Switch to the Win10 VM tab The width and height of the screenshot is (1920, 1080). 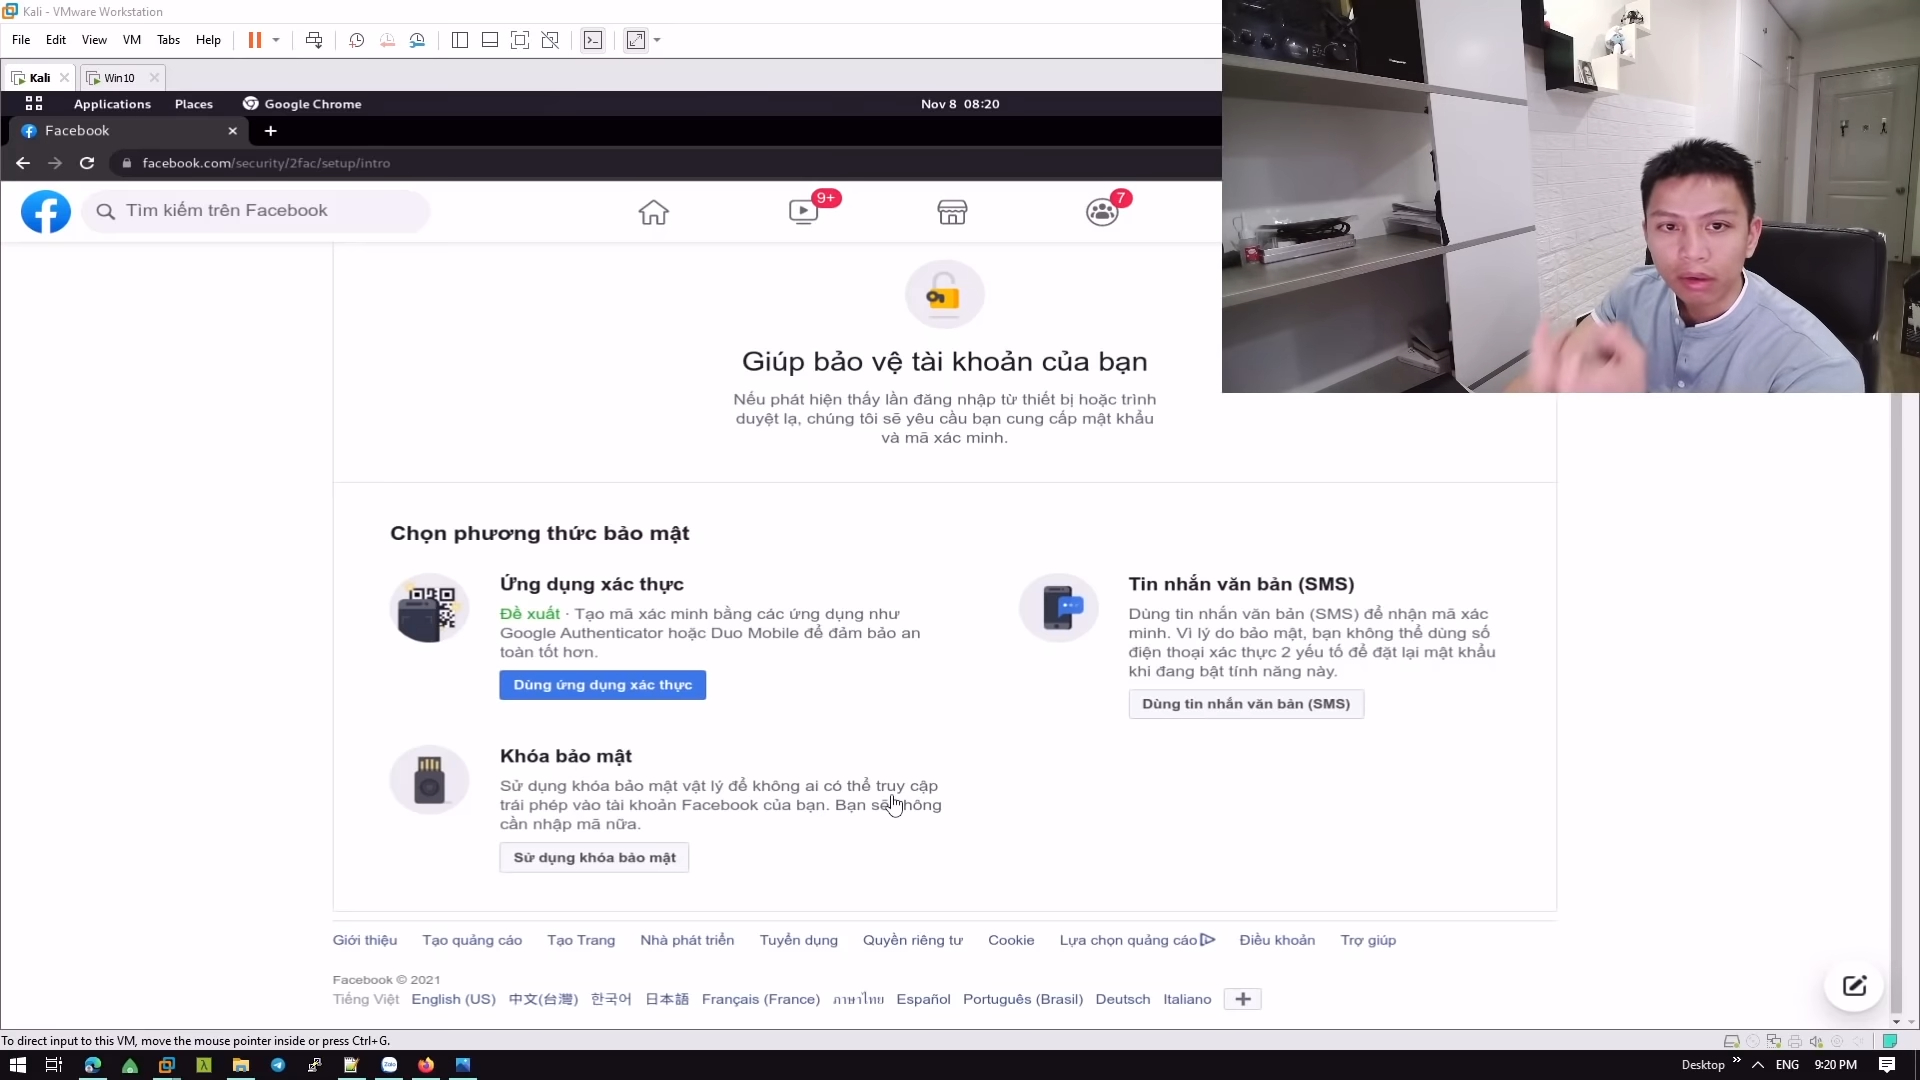click(x=120, y=77)
